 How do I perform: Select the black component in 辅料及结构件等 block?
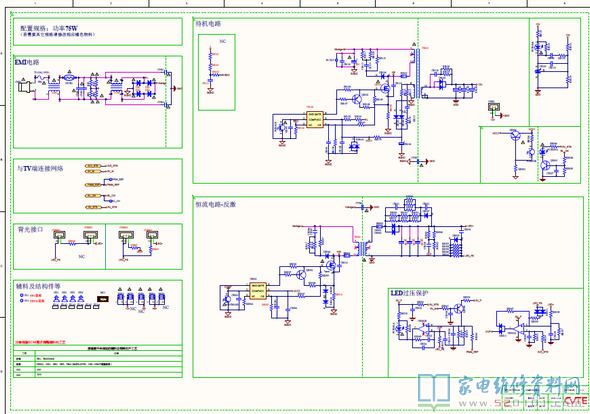[103, 299]
